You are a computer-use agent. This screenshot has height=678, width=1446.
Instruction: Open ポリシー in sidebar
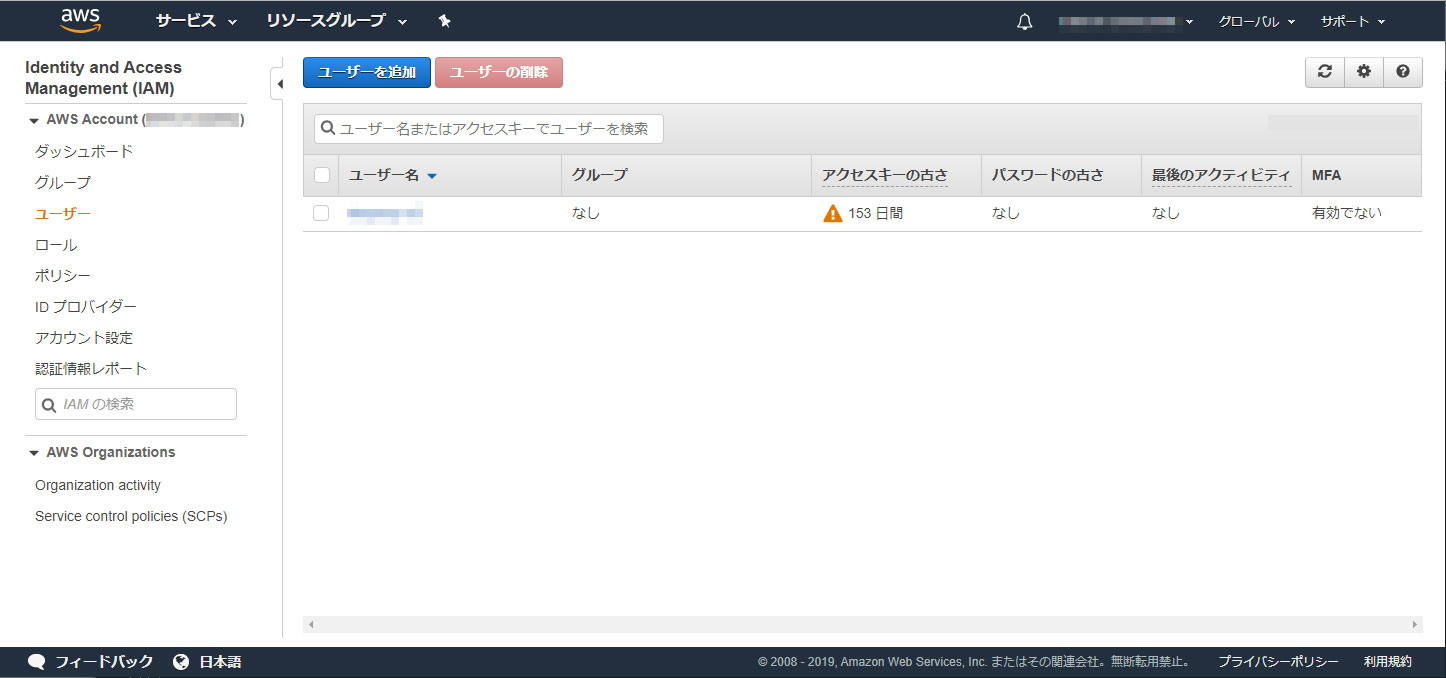(x=63, y=275)
